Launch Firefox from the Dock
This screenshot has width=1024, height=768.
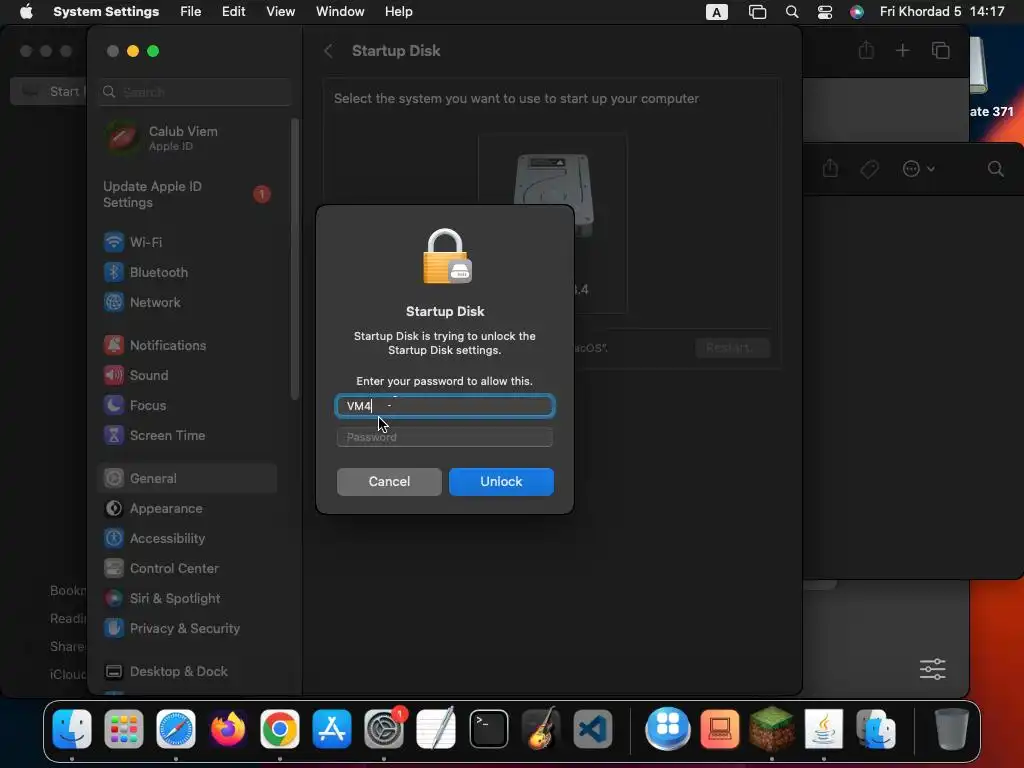point(228,728)
